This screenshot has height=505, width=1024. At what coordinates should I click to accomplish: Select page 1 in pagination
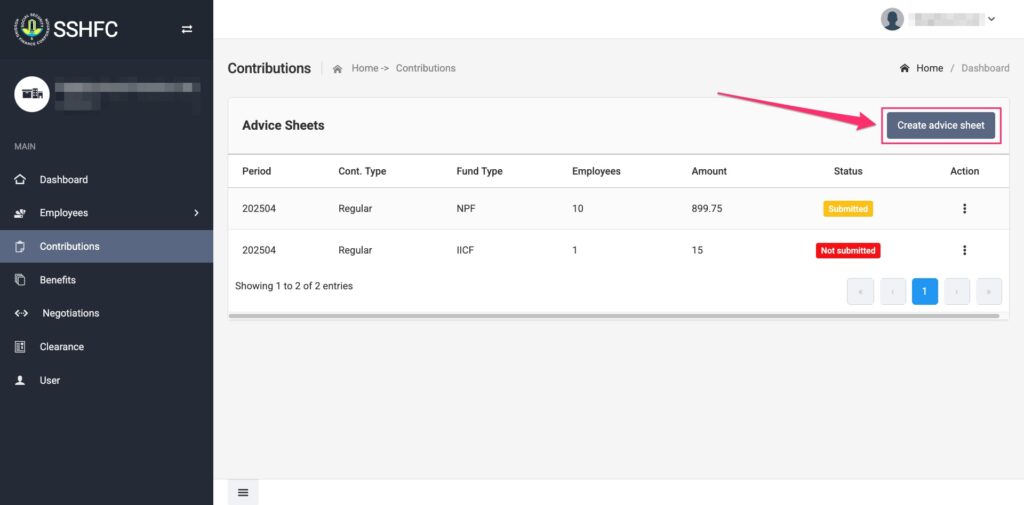[x=924, y=291]
